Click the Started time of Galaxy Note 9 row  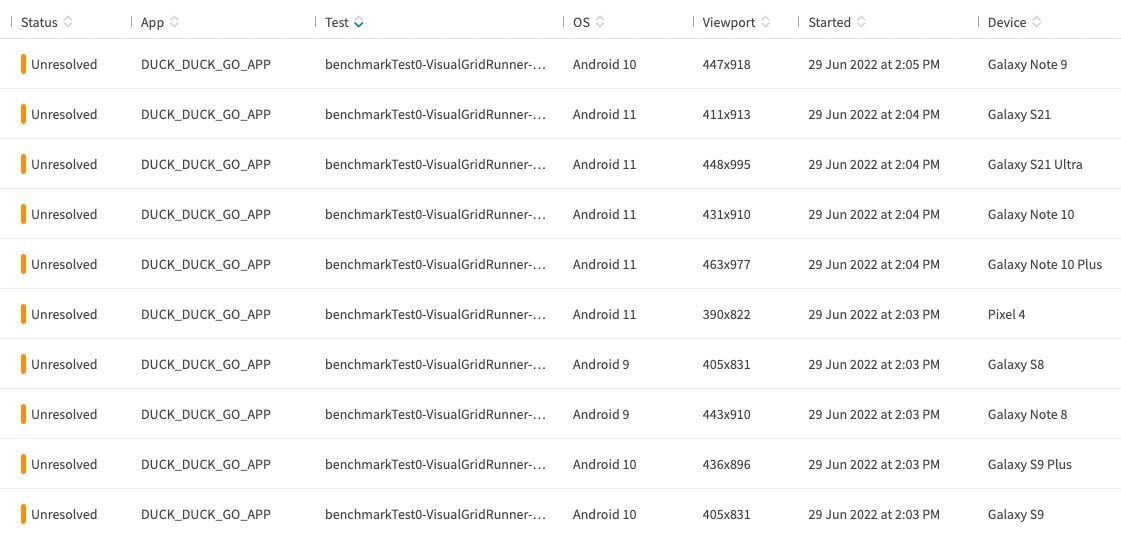[x=873, y=64]
